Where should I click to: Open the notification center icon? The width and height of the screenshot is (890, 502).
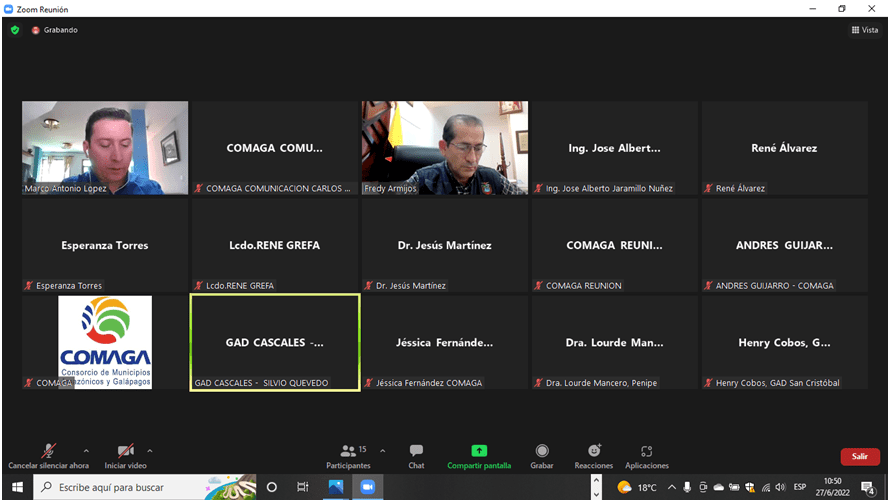pyautogui.click(x=867, y=487)
